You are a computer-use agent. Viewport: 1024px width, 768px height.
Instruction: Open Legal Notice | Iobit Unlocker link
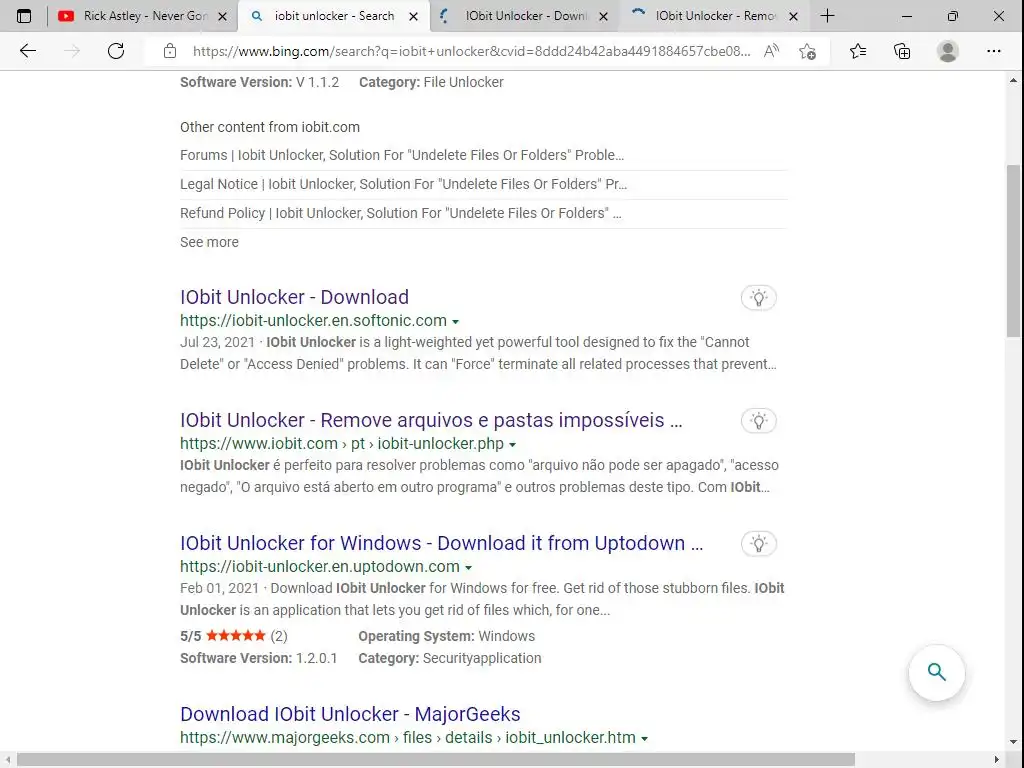403,184
